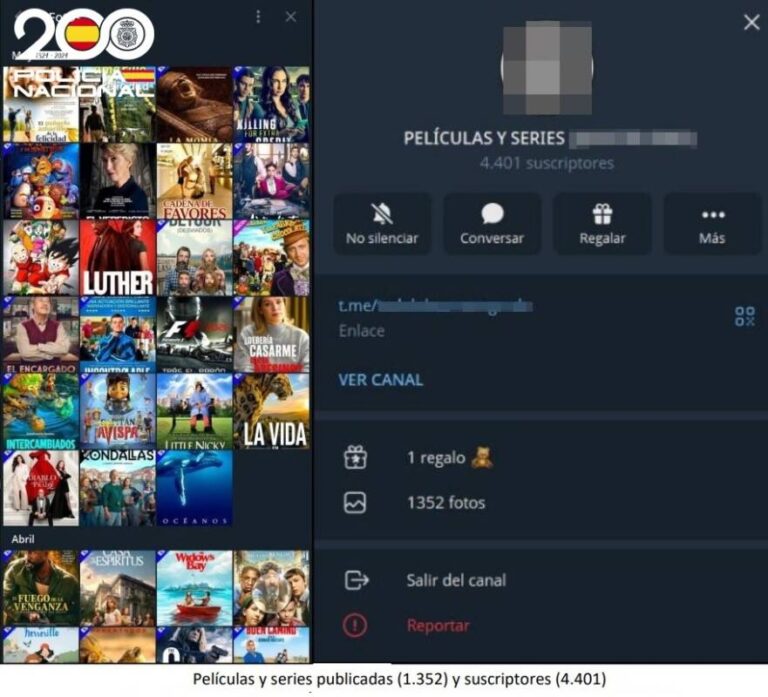
Task: Click the Regalar gift button
Action: (x=602, y=224)
